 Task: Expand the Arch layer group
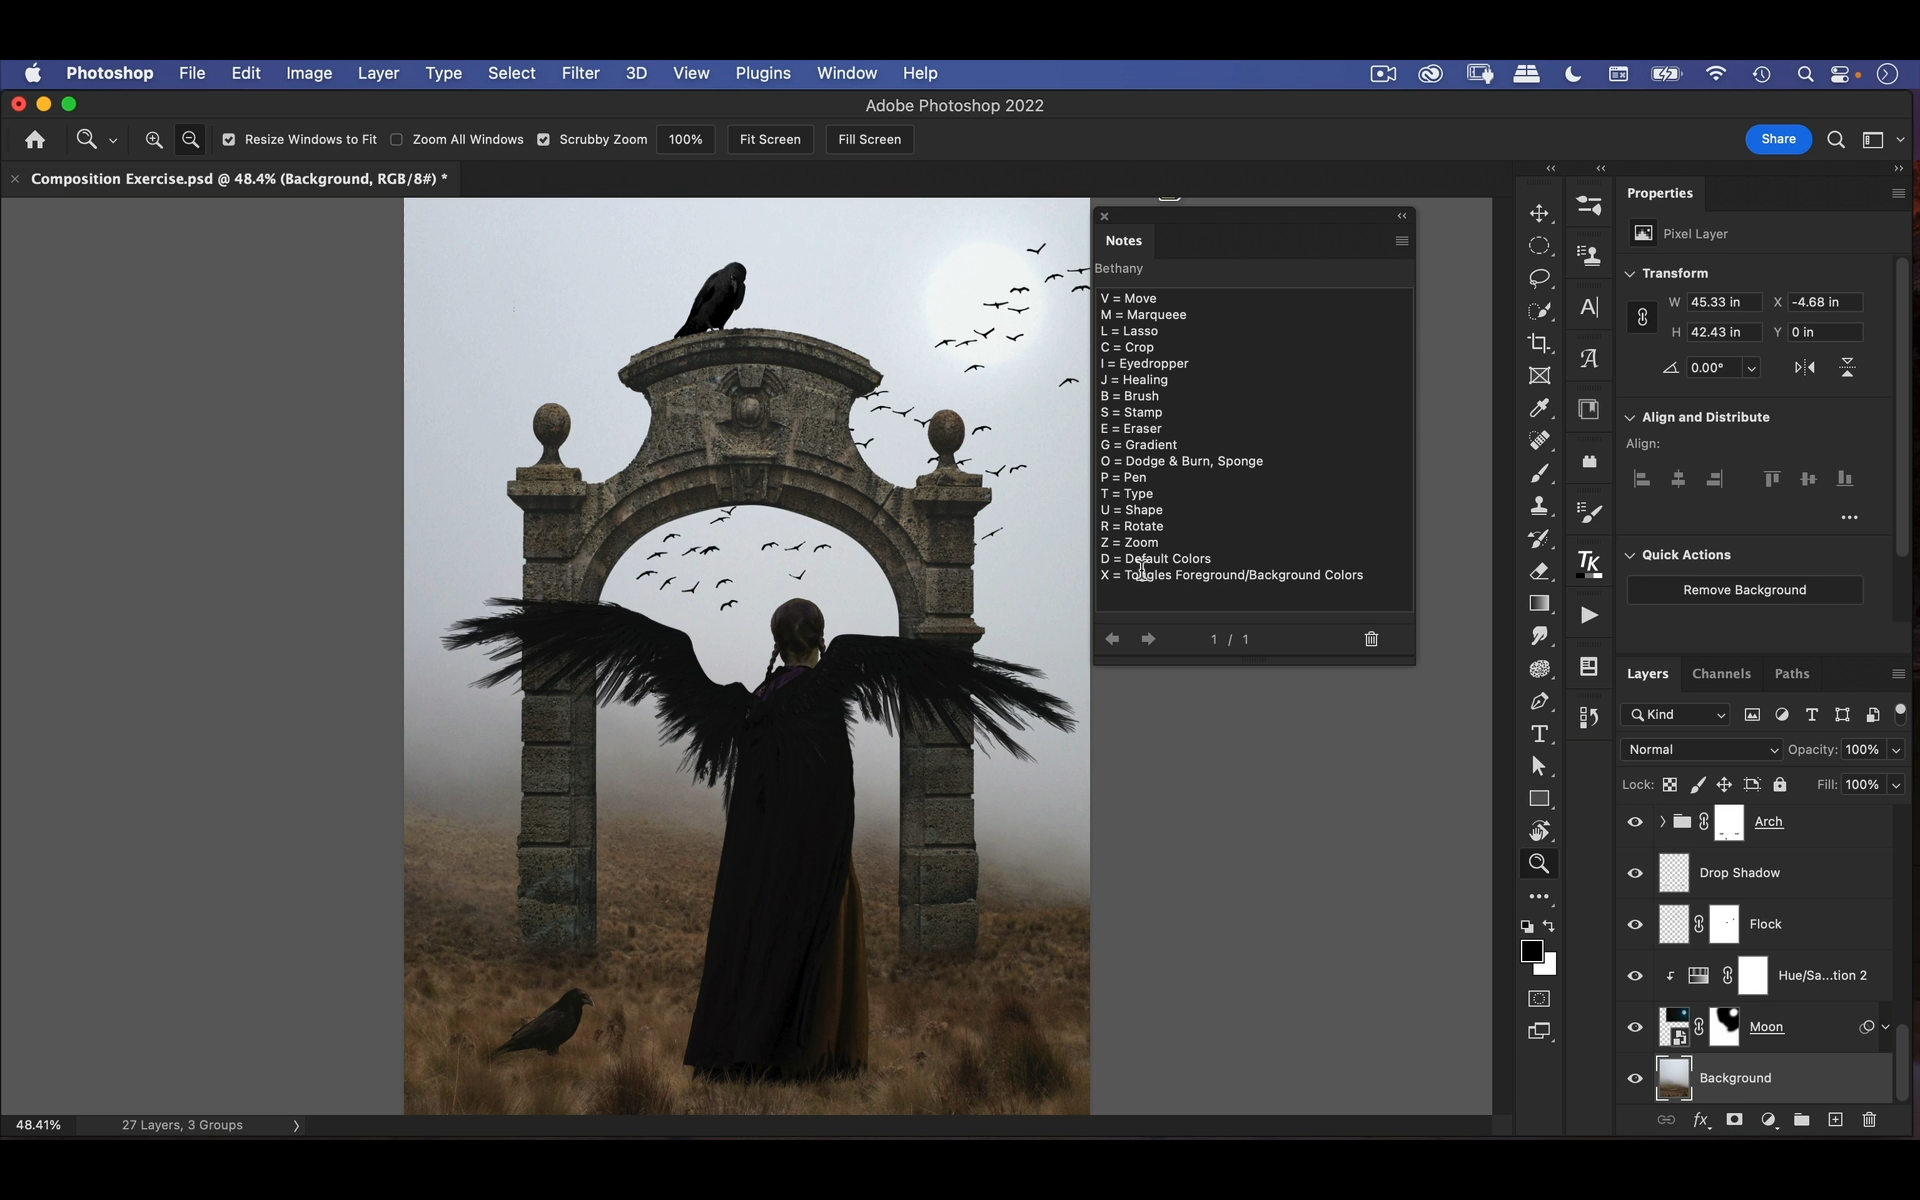point(1662,822)
